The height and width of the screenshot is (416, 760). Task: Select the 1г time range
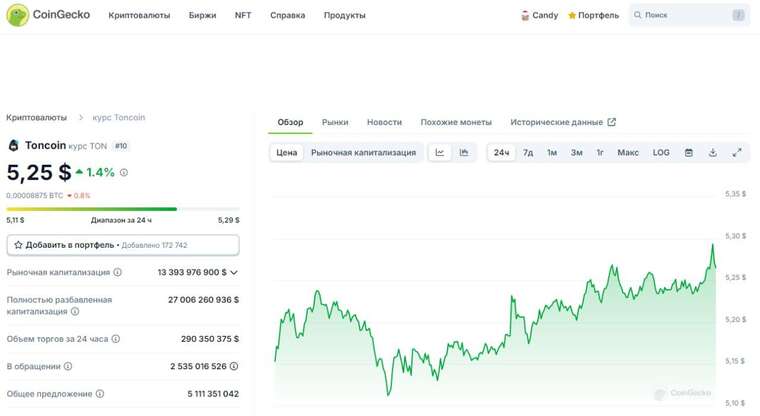pyautogui.click(x=600, y=153)
